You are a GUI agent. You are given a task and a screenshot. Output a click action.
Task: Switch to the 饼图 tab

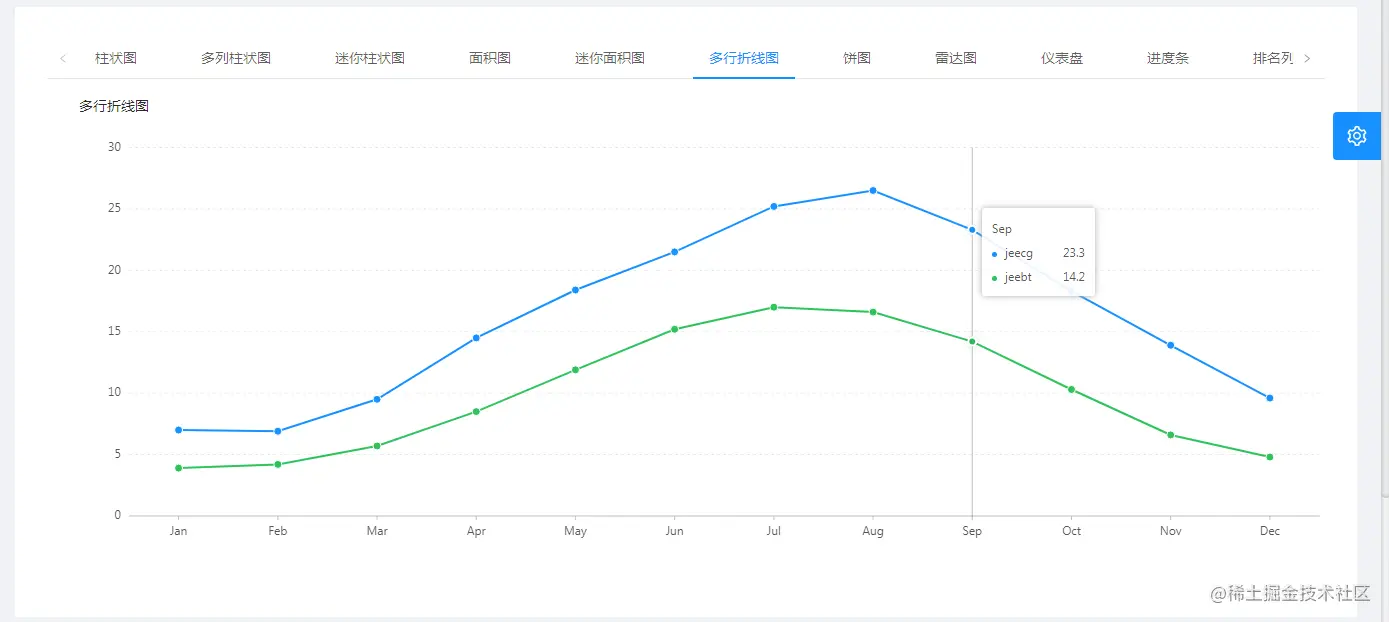(x=855, y=58)
